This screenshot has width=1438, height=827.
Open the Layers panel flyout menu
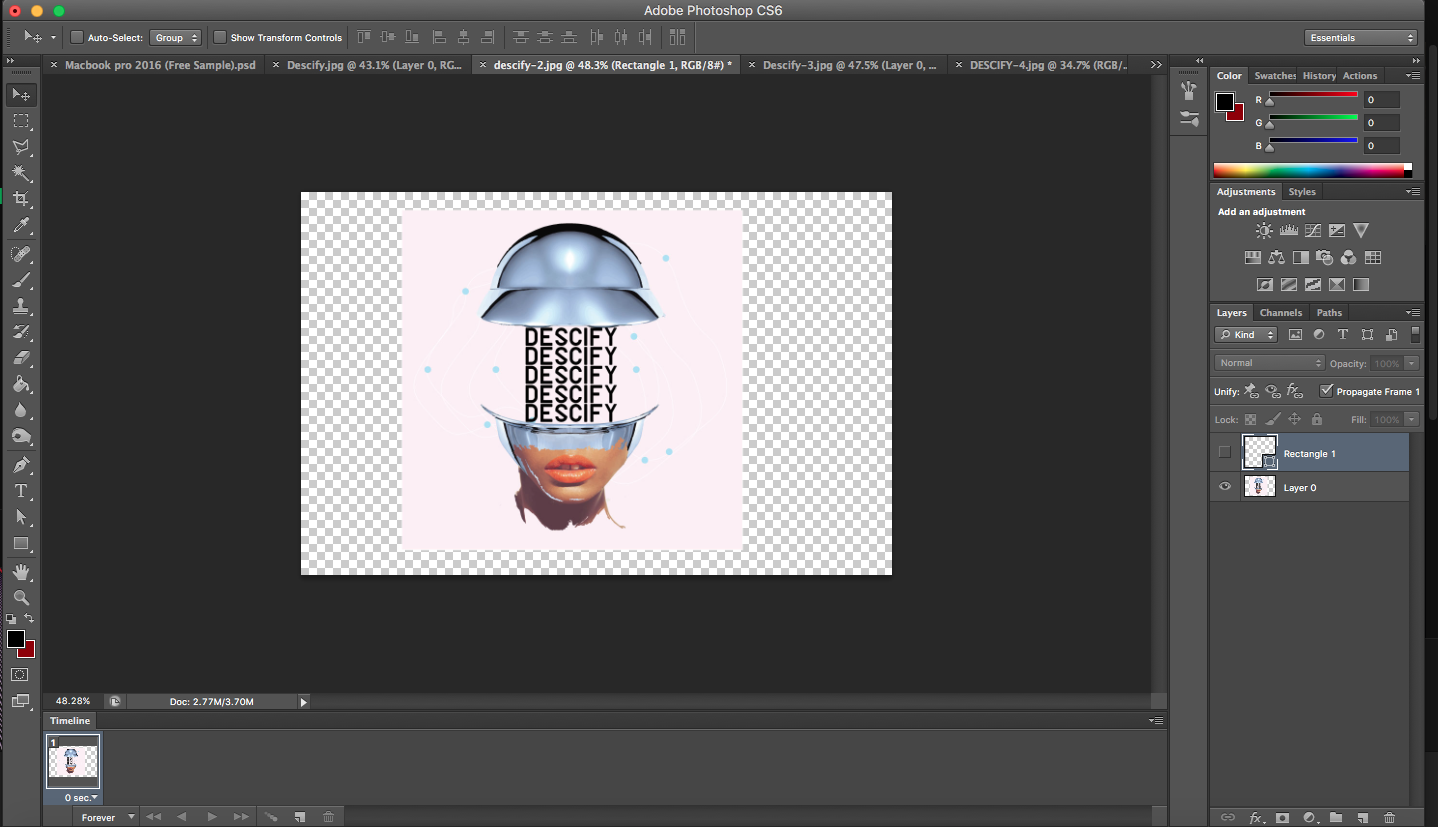[x=1413, y=313]
